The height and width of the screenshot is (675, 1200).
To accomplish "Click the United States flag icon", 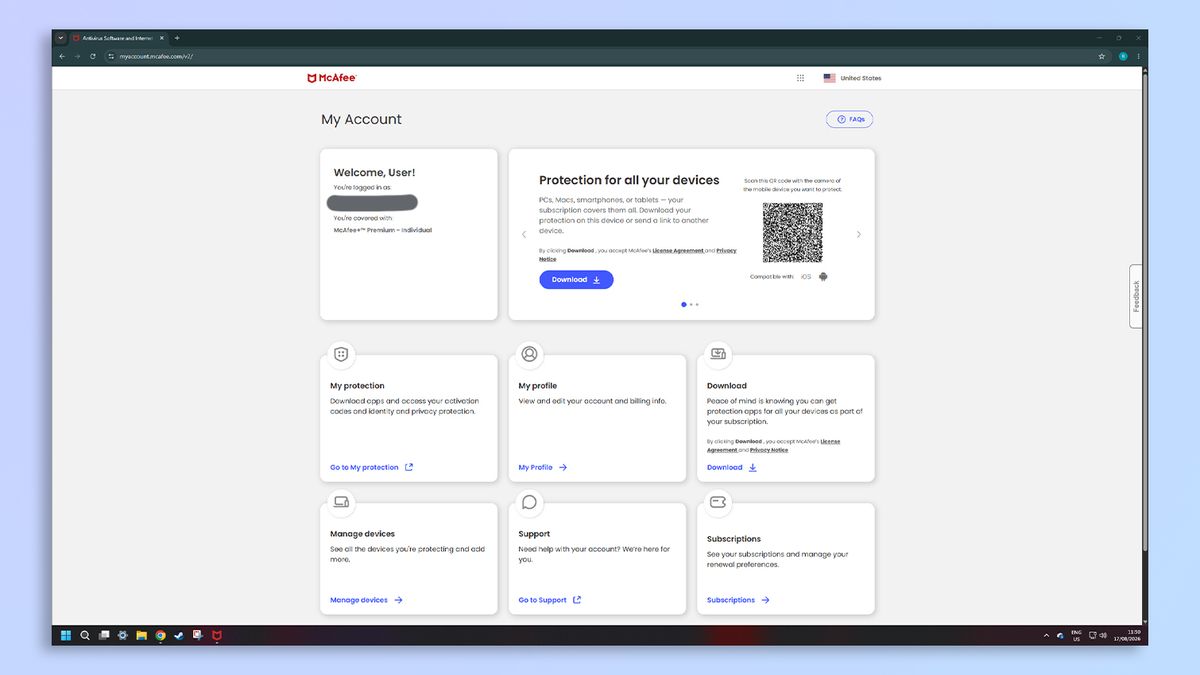I will pyautogui.click(x=829, y=78).
